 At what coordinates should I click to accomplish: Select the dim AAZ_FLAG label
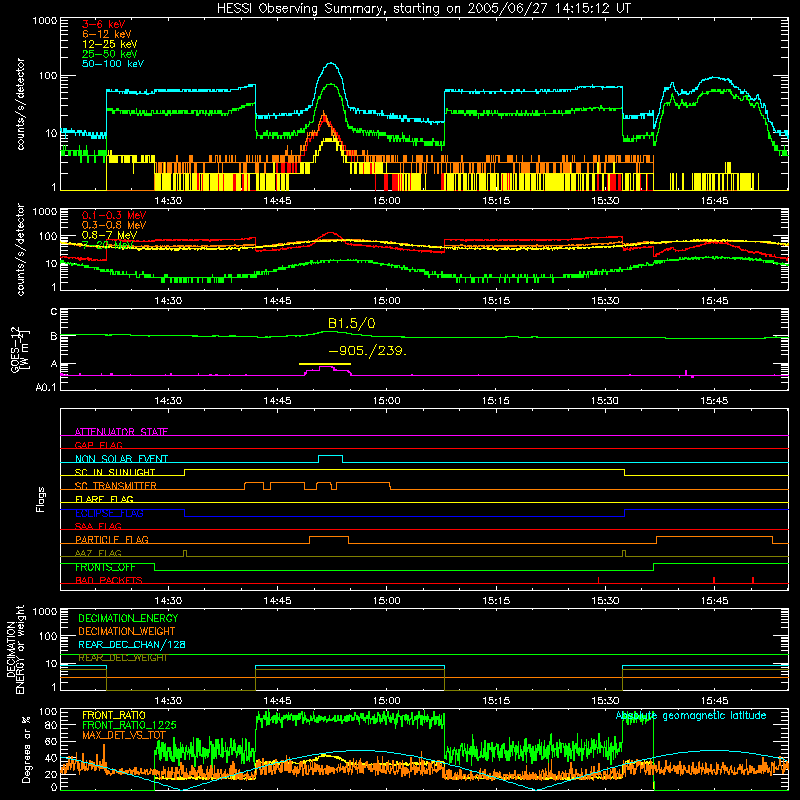click(98, 553)
